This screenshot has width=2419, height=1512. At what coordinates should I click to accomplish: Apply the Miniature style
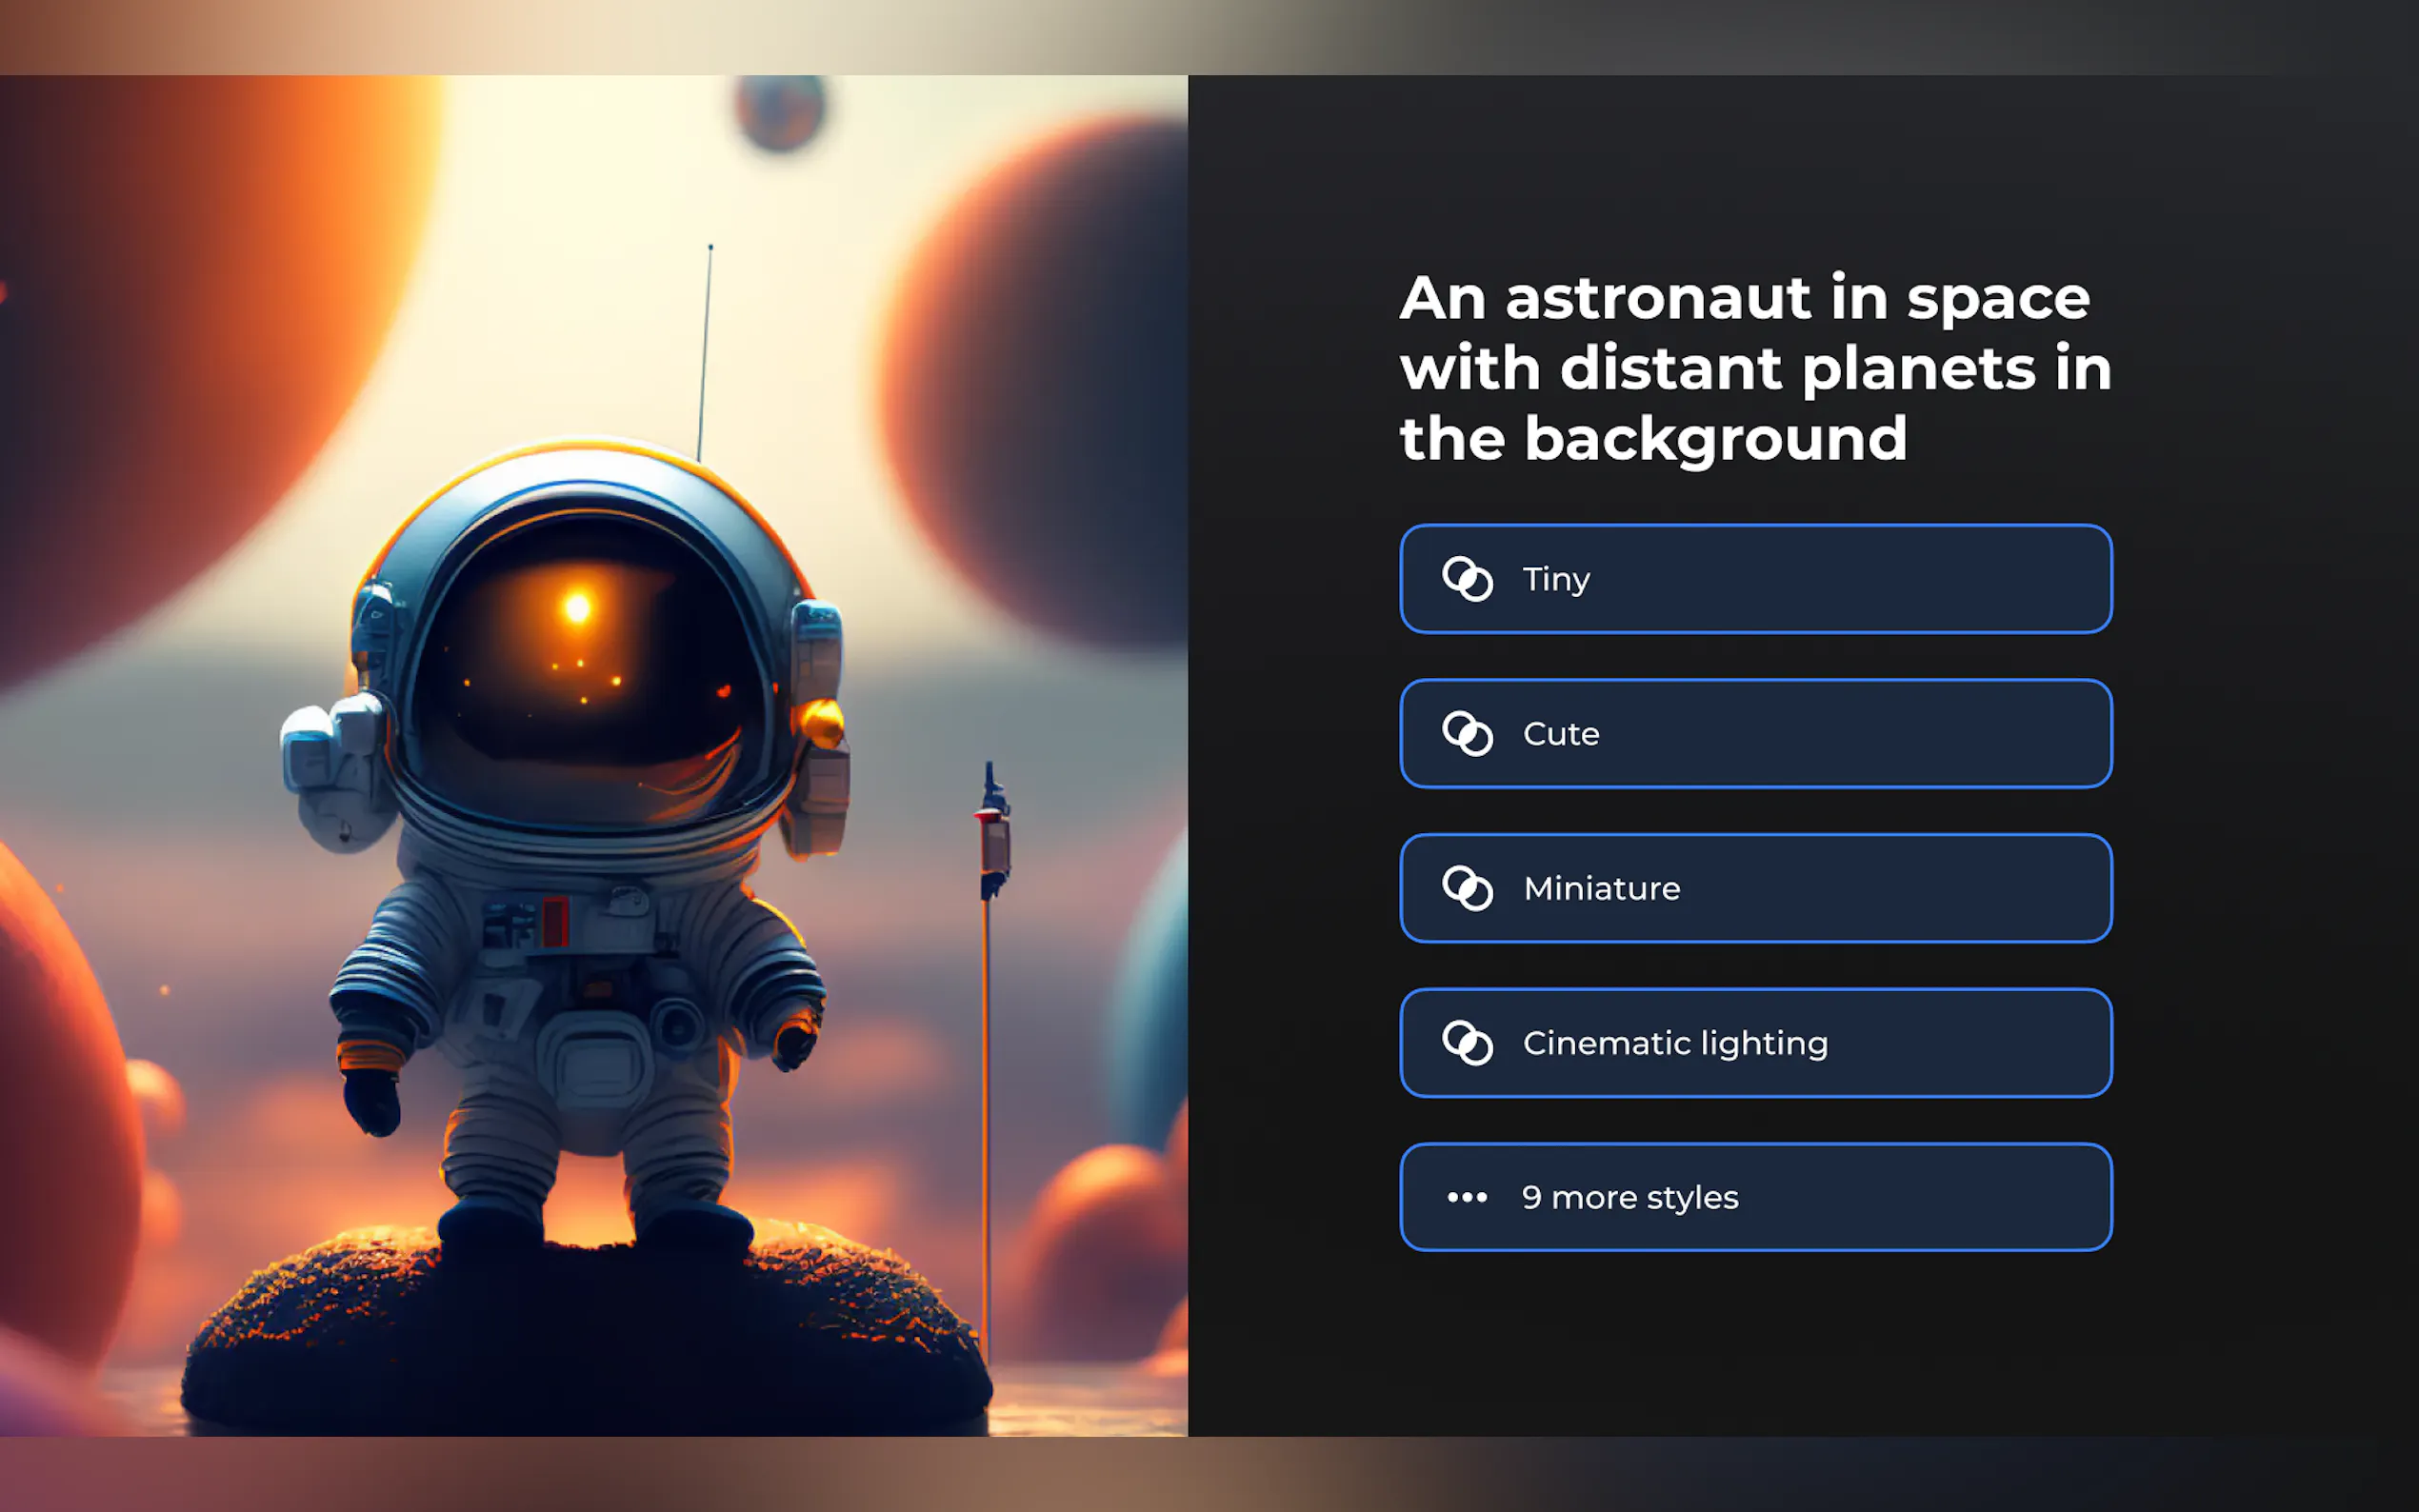1755,888
